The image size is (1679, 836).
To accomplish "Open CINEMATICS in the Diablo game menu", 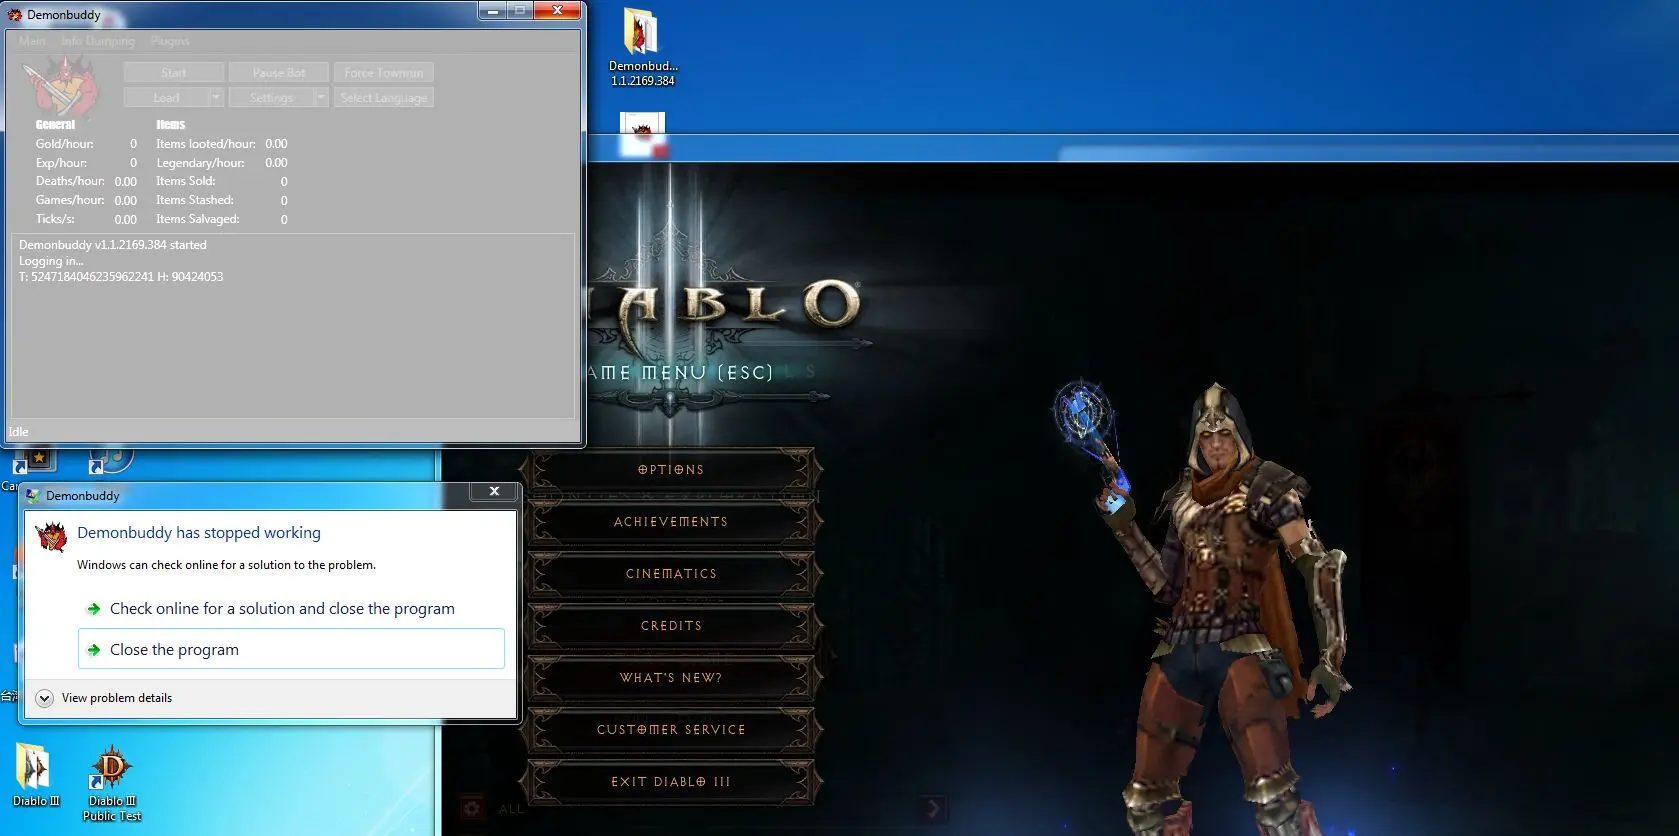I will click(671, 573).
